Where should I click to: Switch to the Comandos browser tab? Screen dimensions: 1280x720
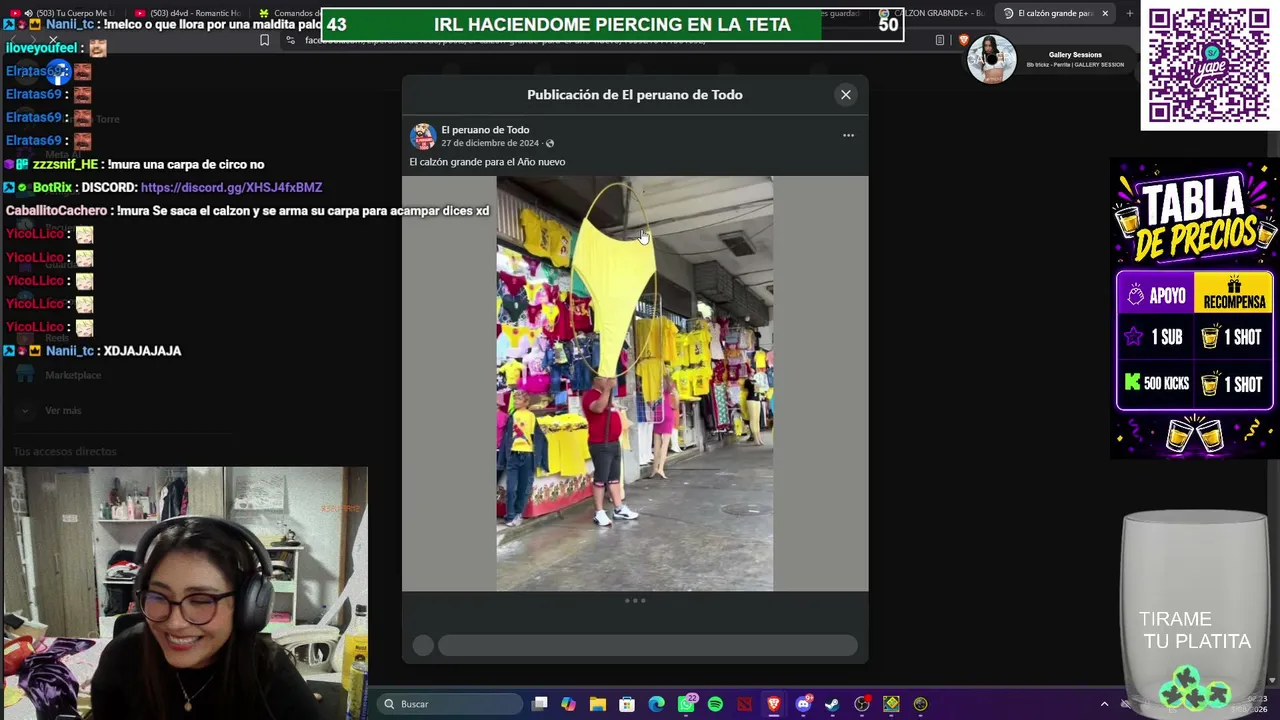tap(288, 13)
